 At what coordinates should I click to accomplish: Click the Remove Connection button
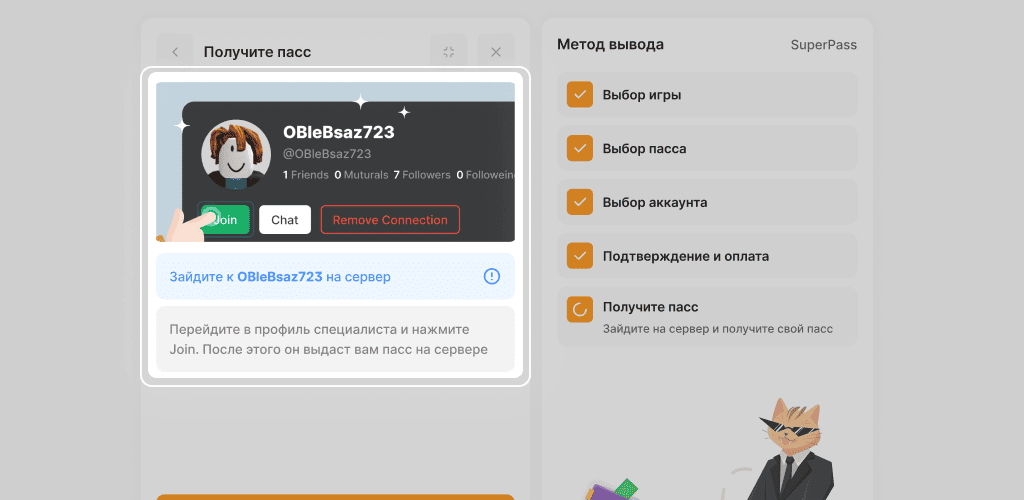point(390,220)
